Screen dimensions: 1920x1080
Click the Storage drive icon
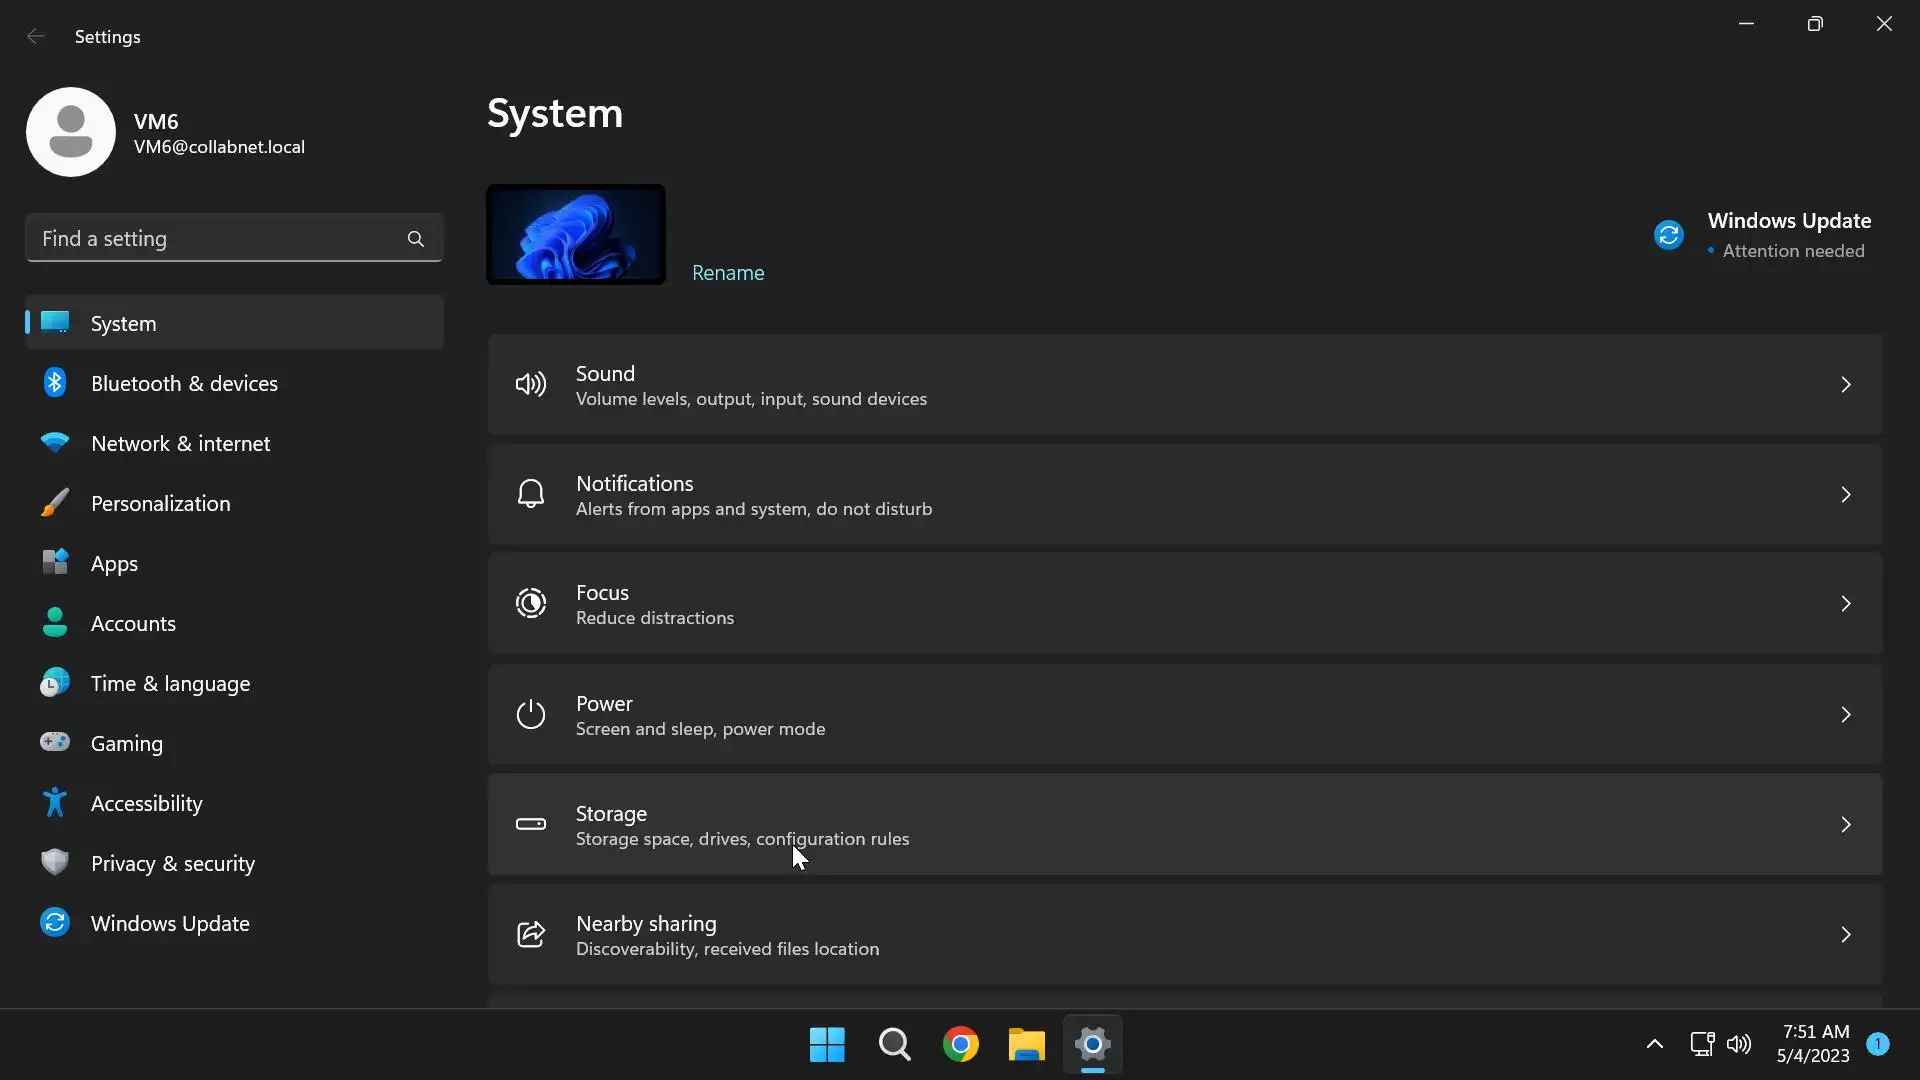[530, 824]
